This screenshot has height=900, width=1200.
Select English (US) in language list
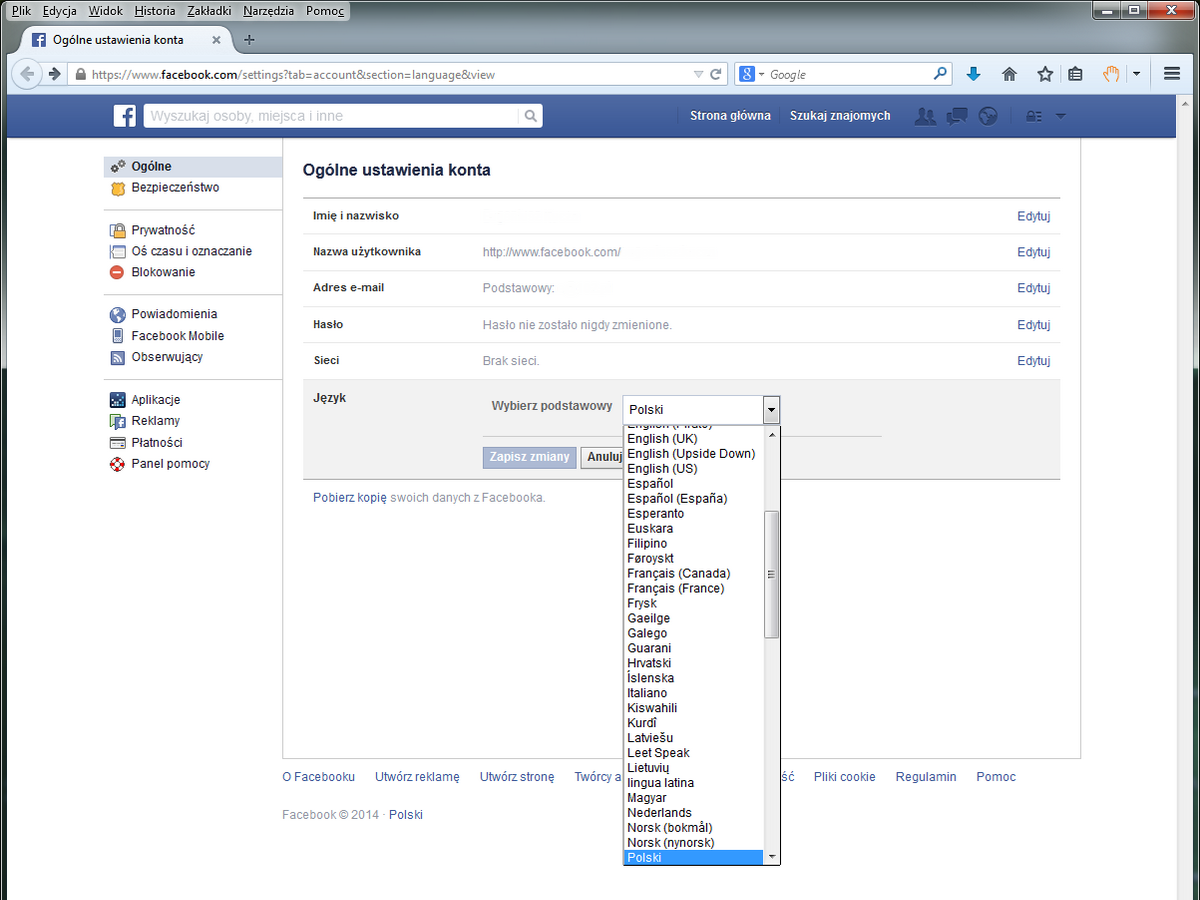pyautogui.click(x=694, y=469)
